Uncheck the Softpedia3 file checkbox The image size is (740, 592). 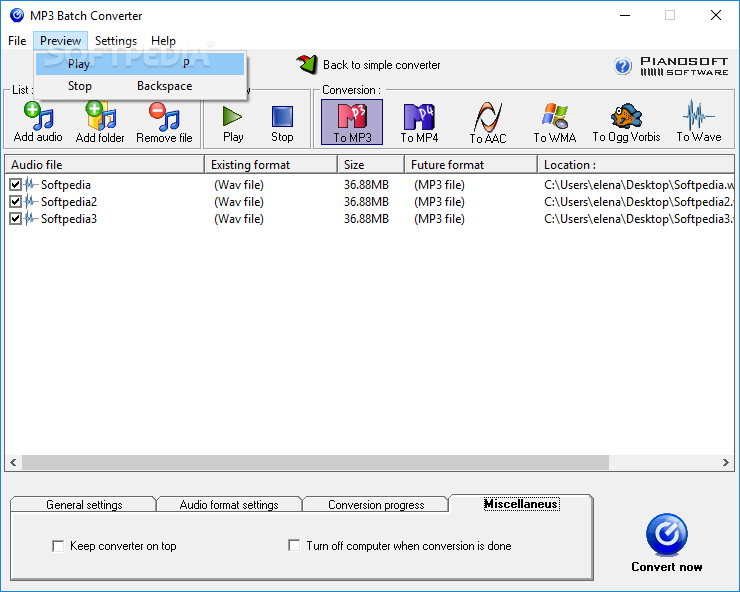click(x=16, y=219)
